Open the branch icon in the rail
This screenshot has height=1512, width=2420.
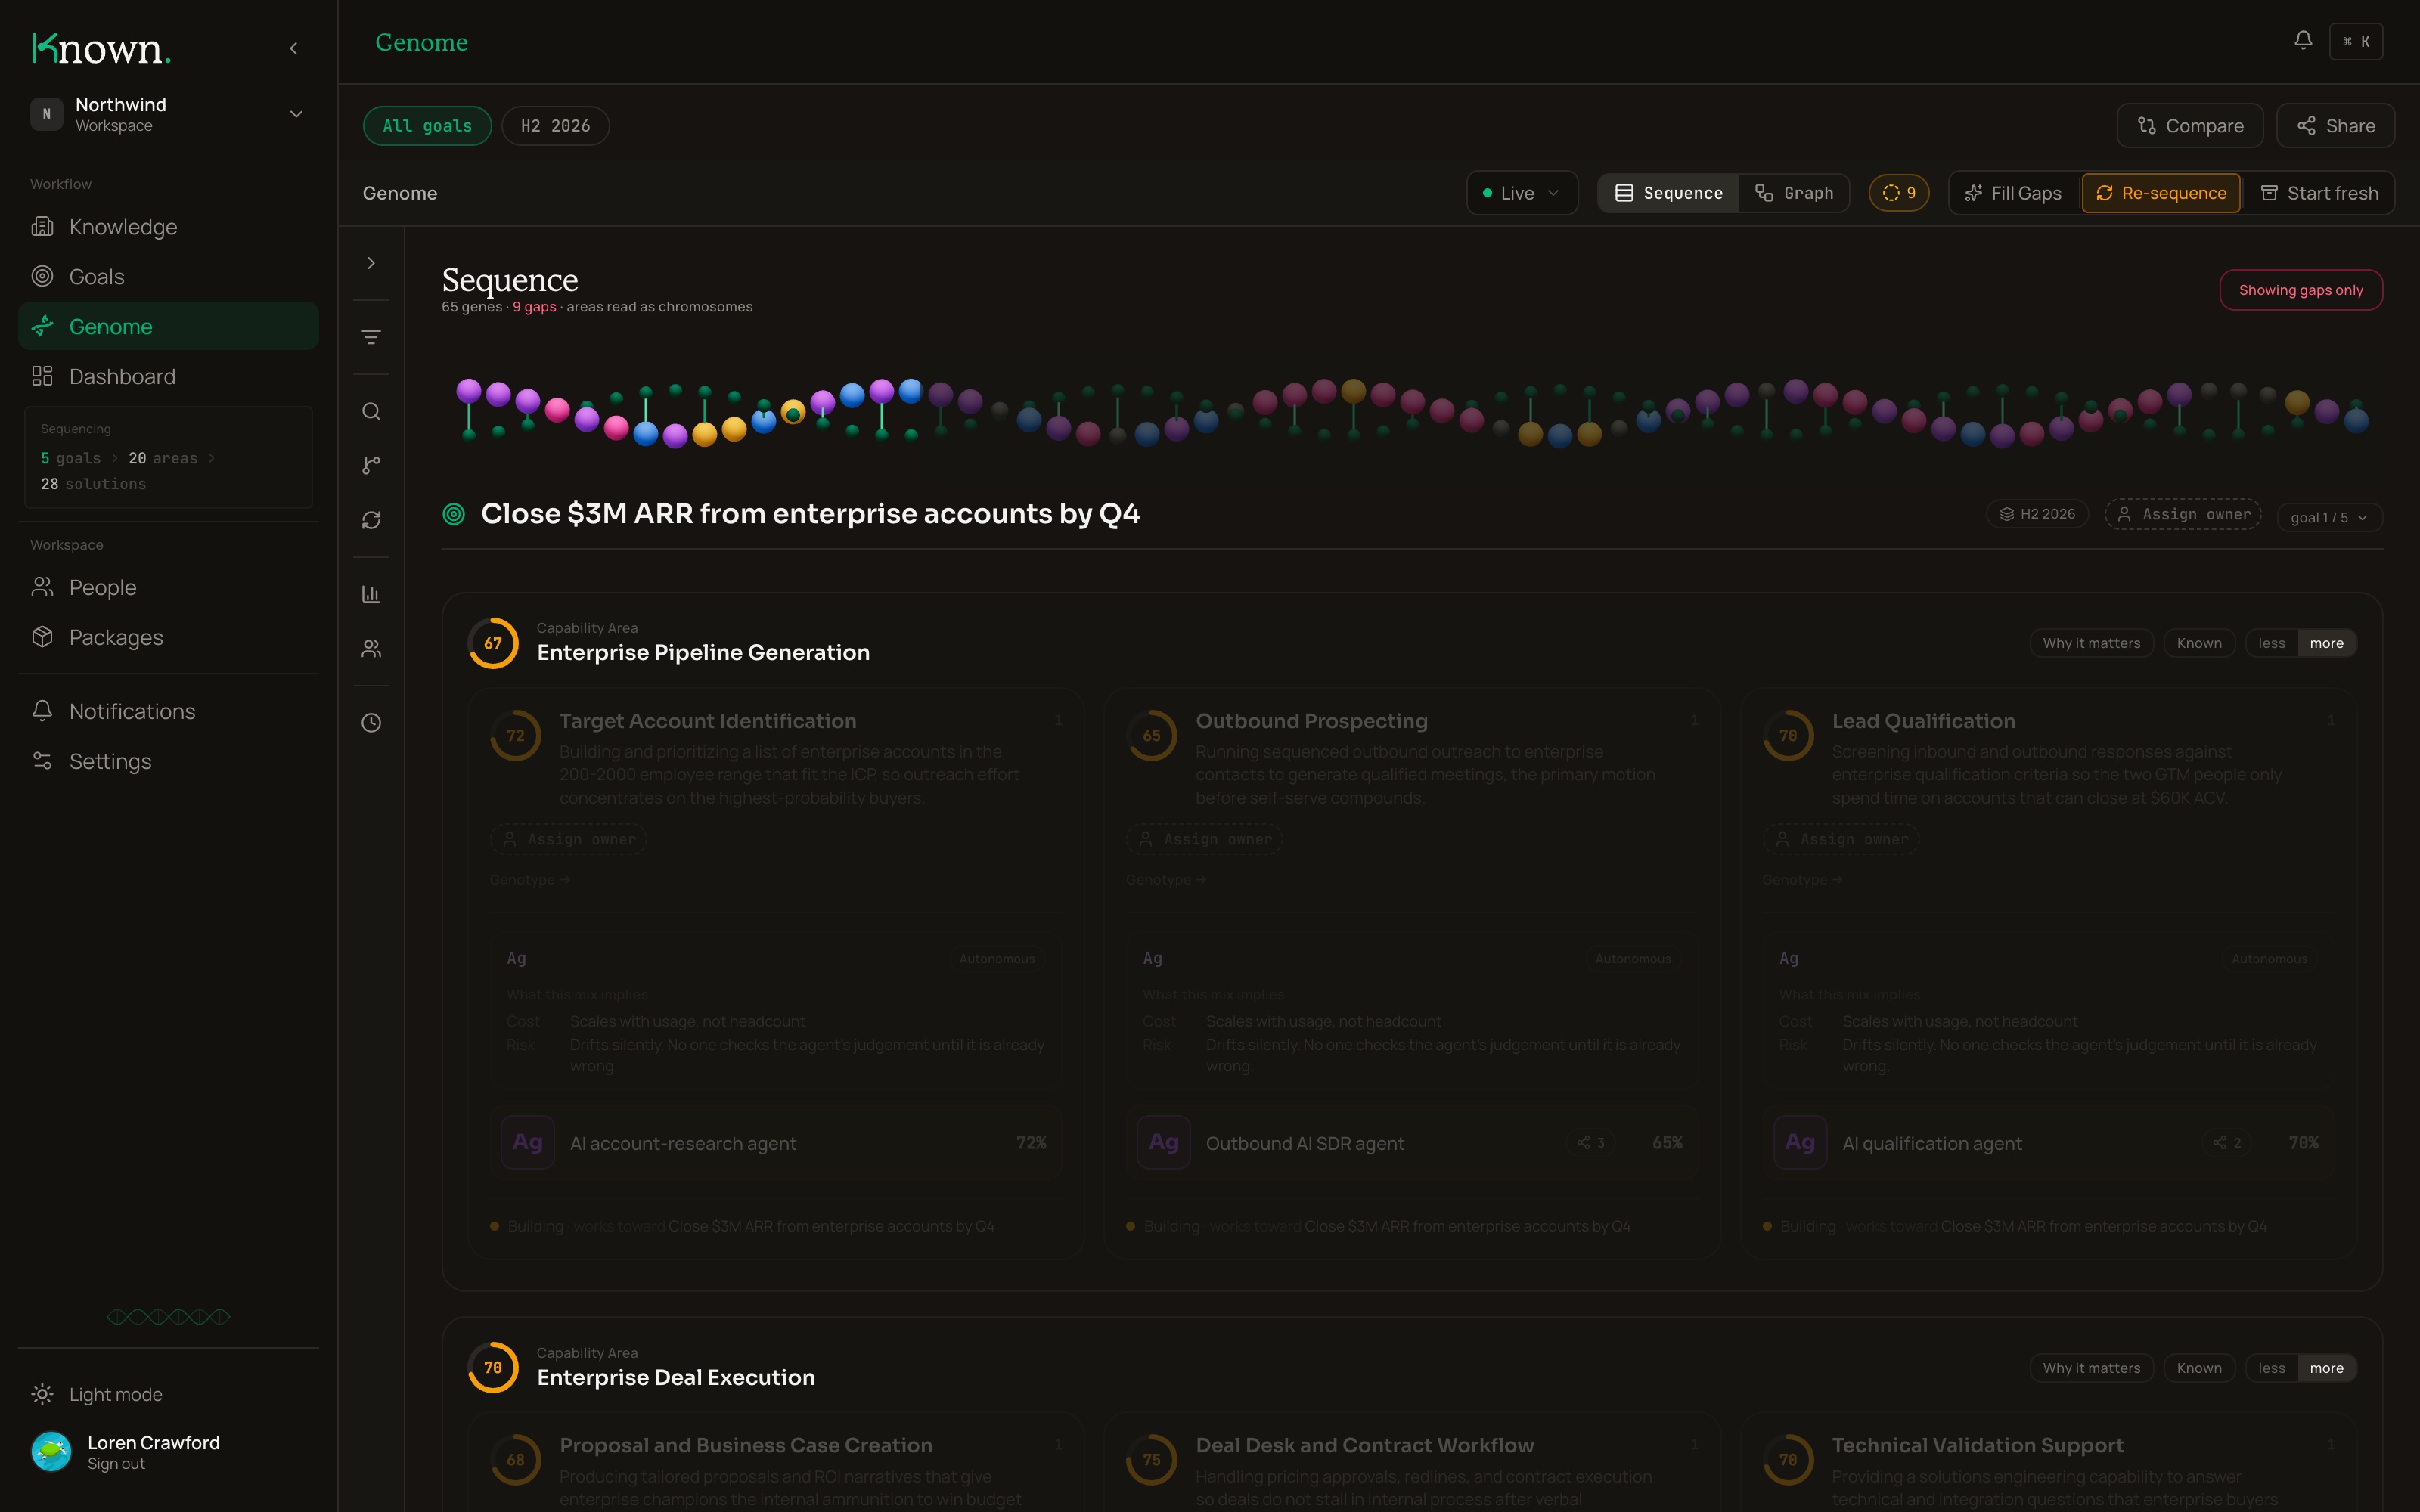[371, 466]
